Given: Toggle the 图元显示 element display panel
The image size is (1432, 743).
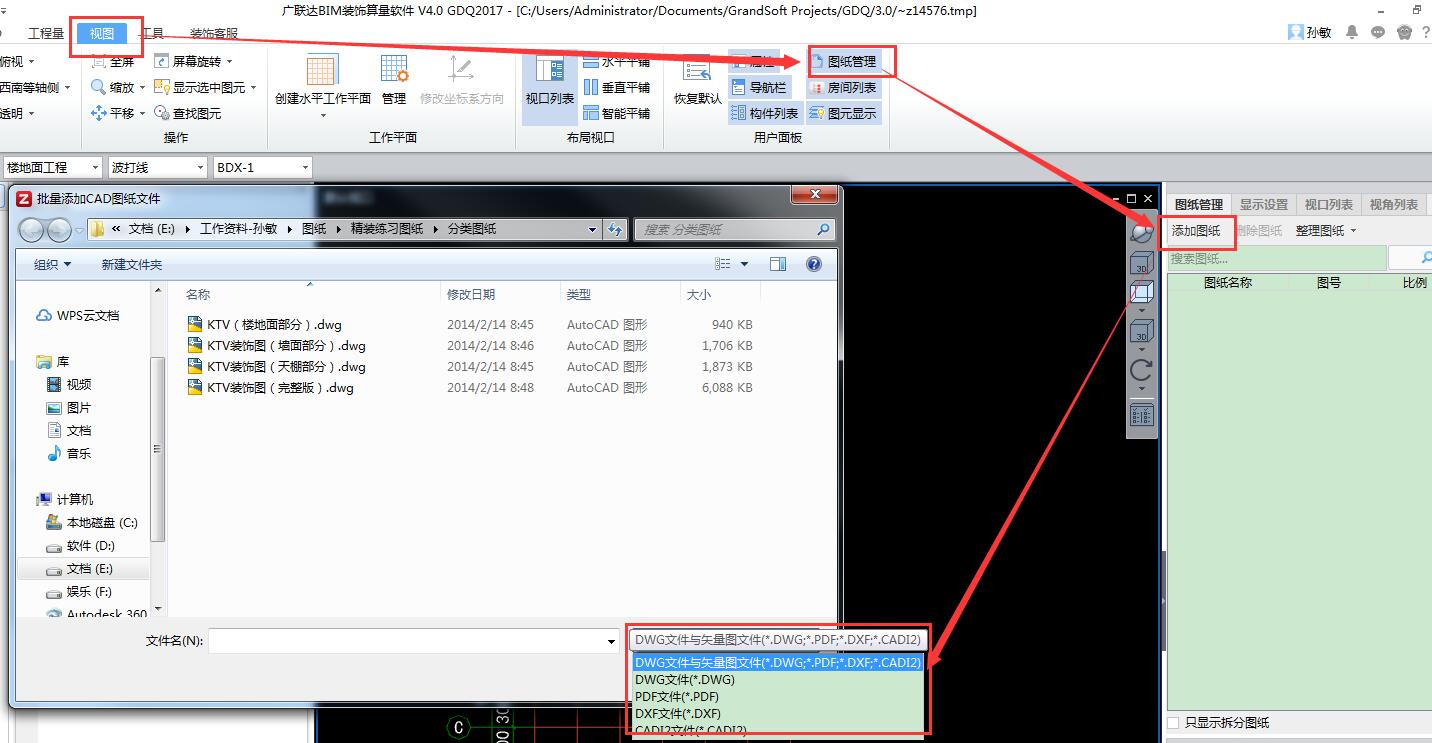Looking at the screenshot, I should coord(842,114).
